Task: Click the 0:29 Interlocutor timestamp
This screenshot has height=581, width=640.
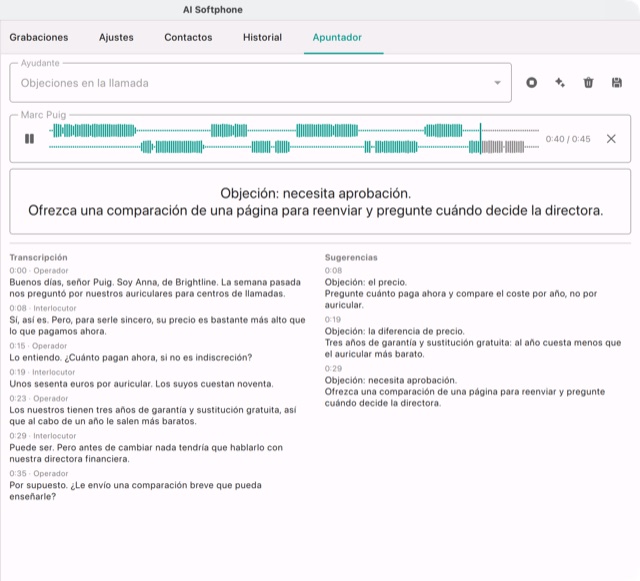Action: [43, 436]
